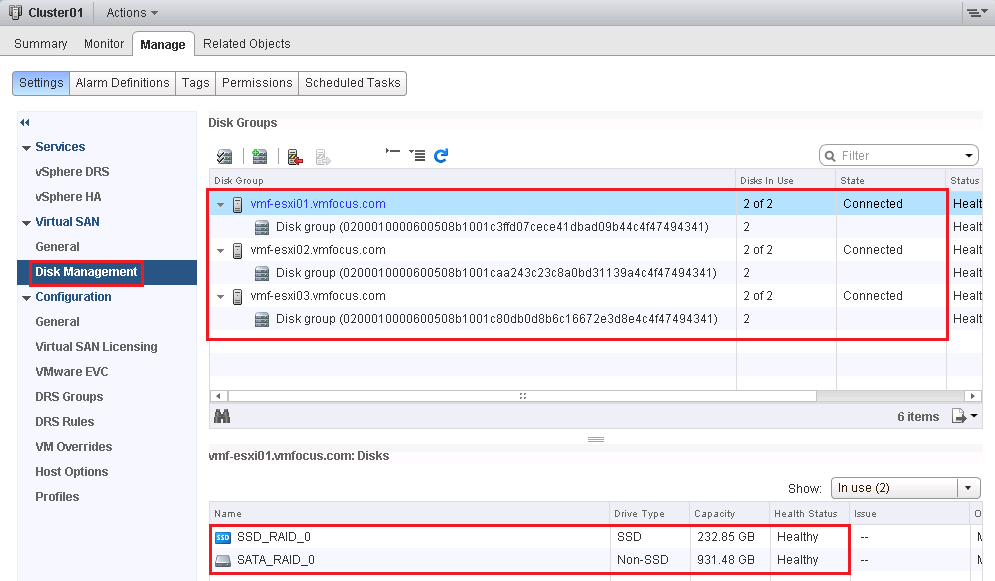Open the Actions dropdown menu
The height and width of the screenshot is (581, 995).
point(132,13)
